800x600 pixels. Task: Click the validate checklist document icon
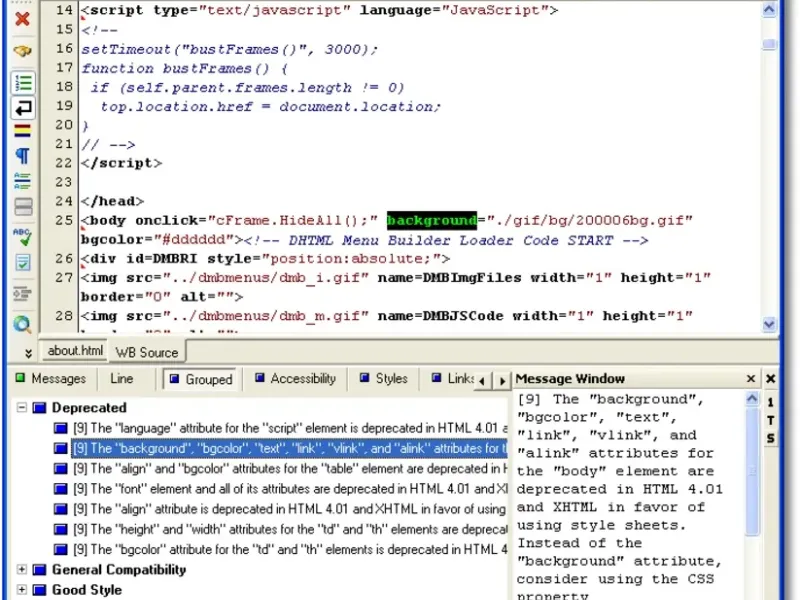[22, 262]
